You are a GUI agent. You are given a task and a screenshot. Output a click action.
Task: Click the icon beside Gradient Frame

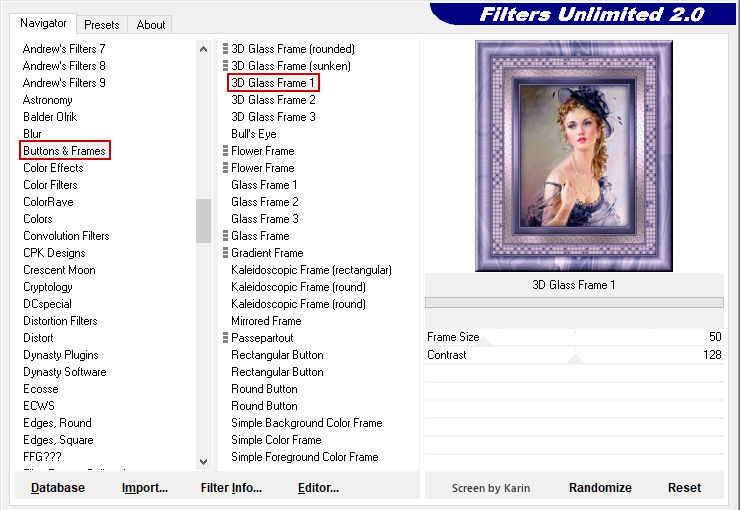tap(225, 253)
